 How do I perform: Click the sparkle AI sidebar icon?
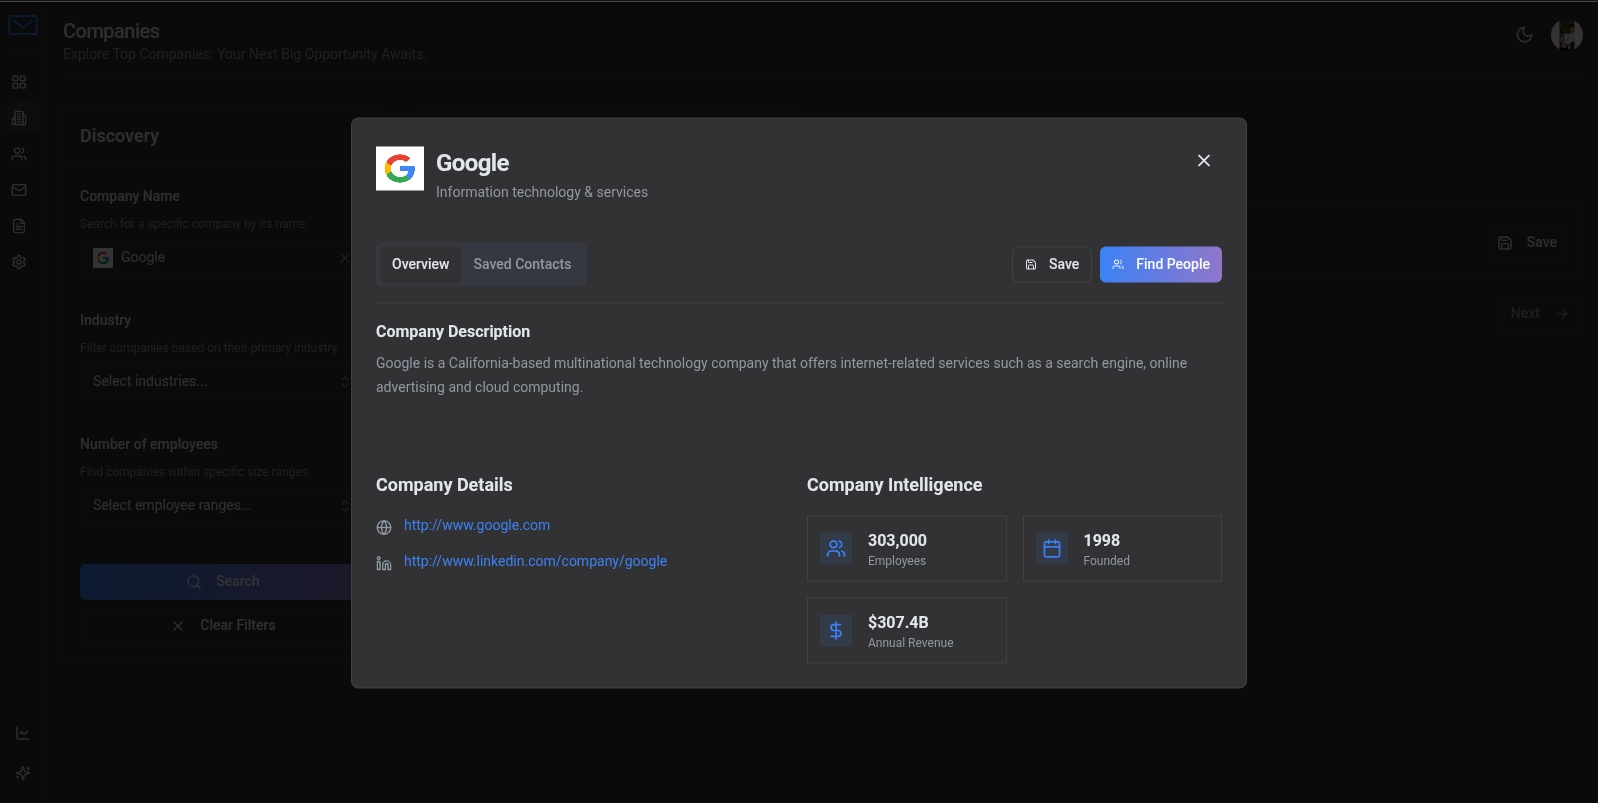point(23,773)
